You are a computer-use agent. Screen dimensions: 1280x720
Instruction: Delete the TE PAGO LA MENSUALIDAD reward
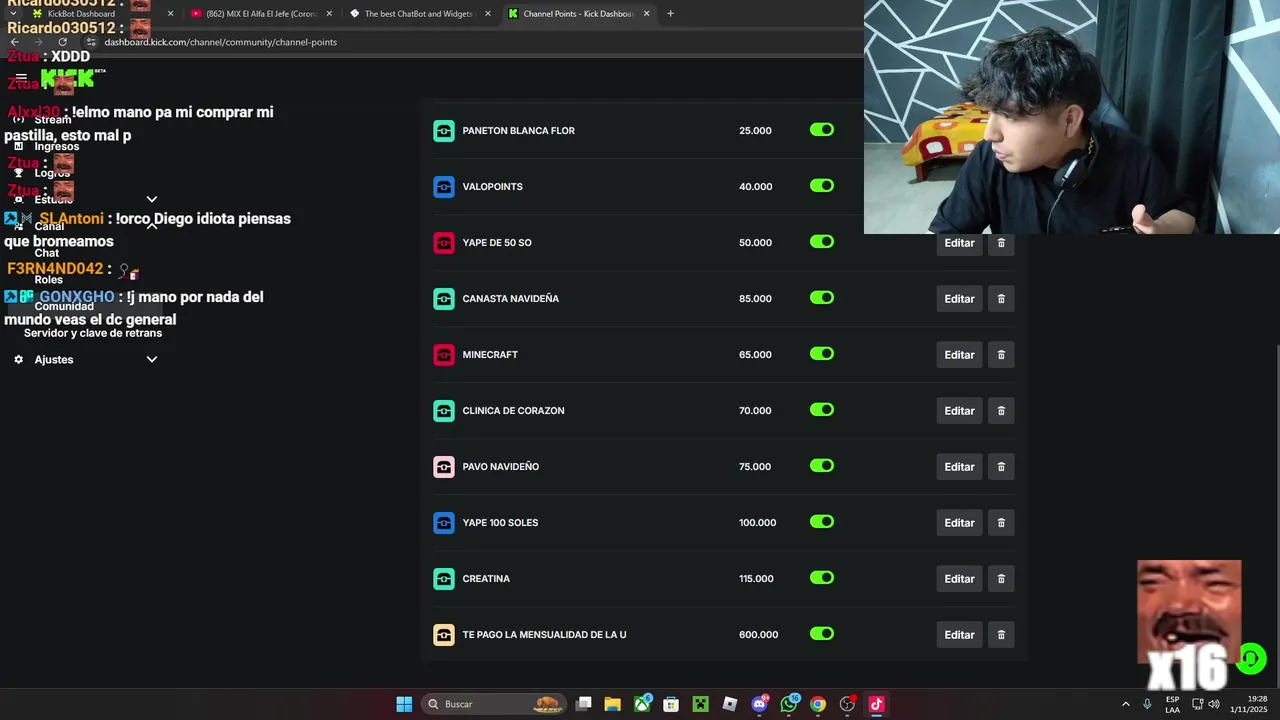(1001, 635)
